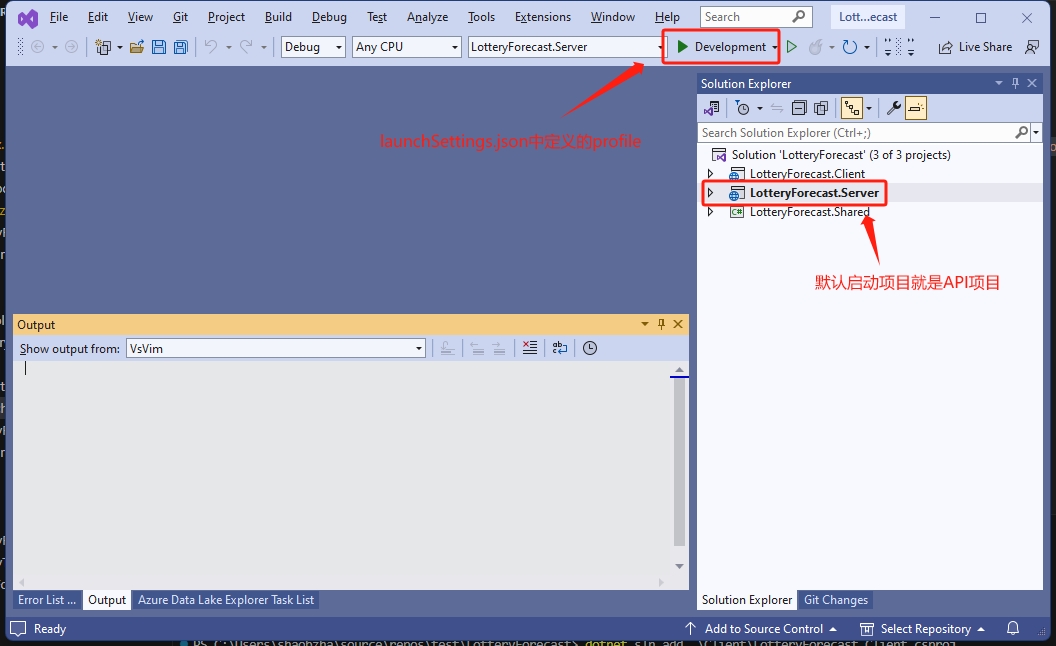Click the Live Share button

tap(975, 47)
